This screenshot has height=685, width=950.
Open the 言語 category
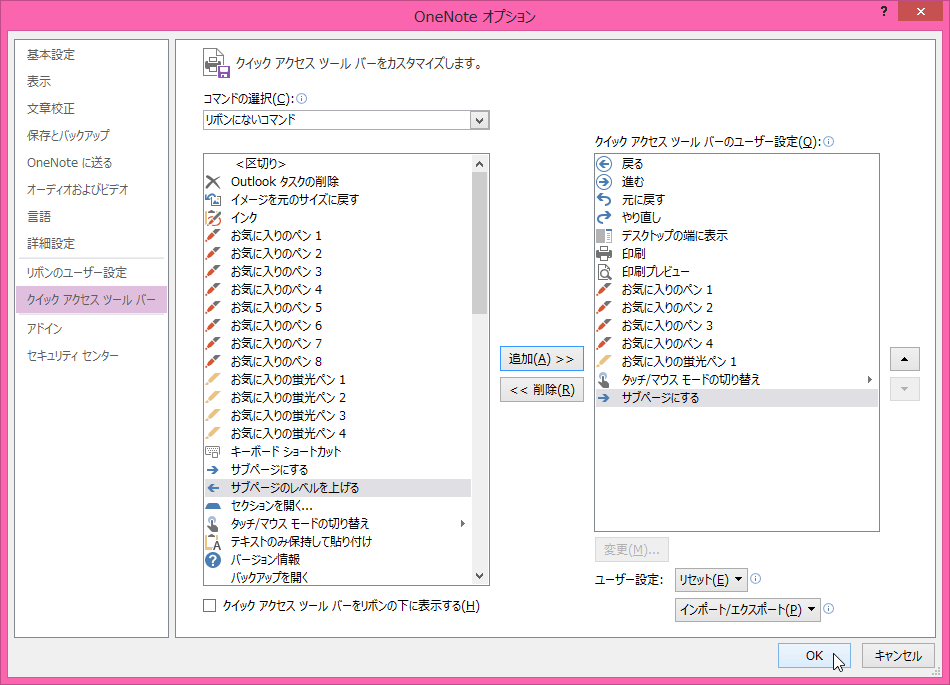[x=39, y=217]
